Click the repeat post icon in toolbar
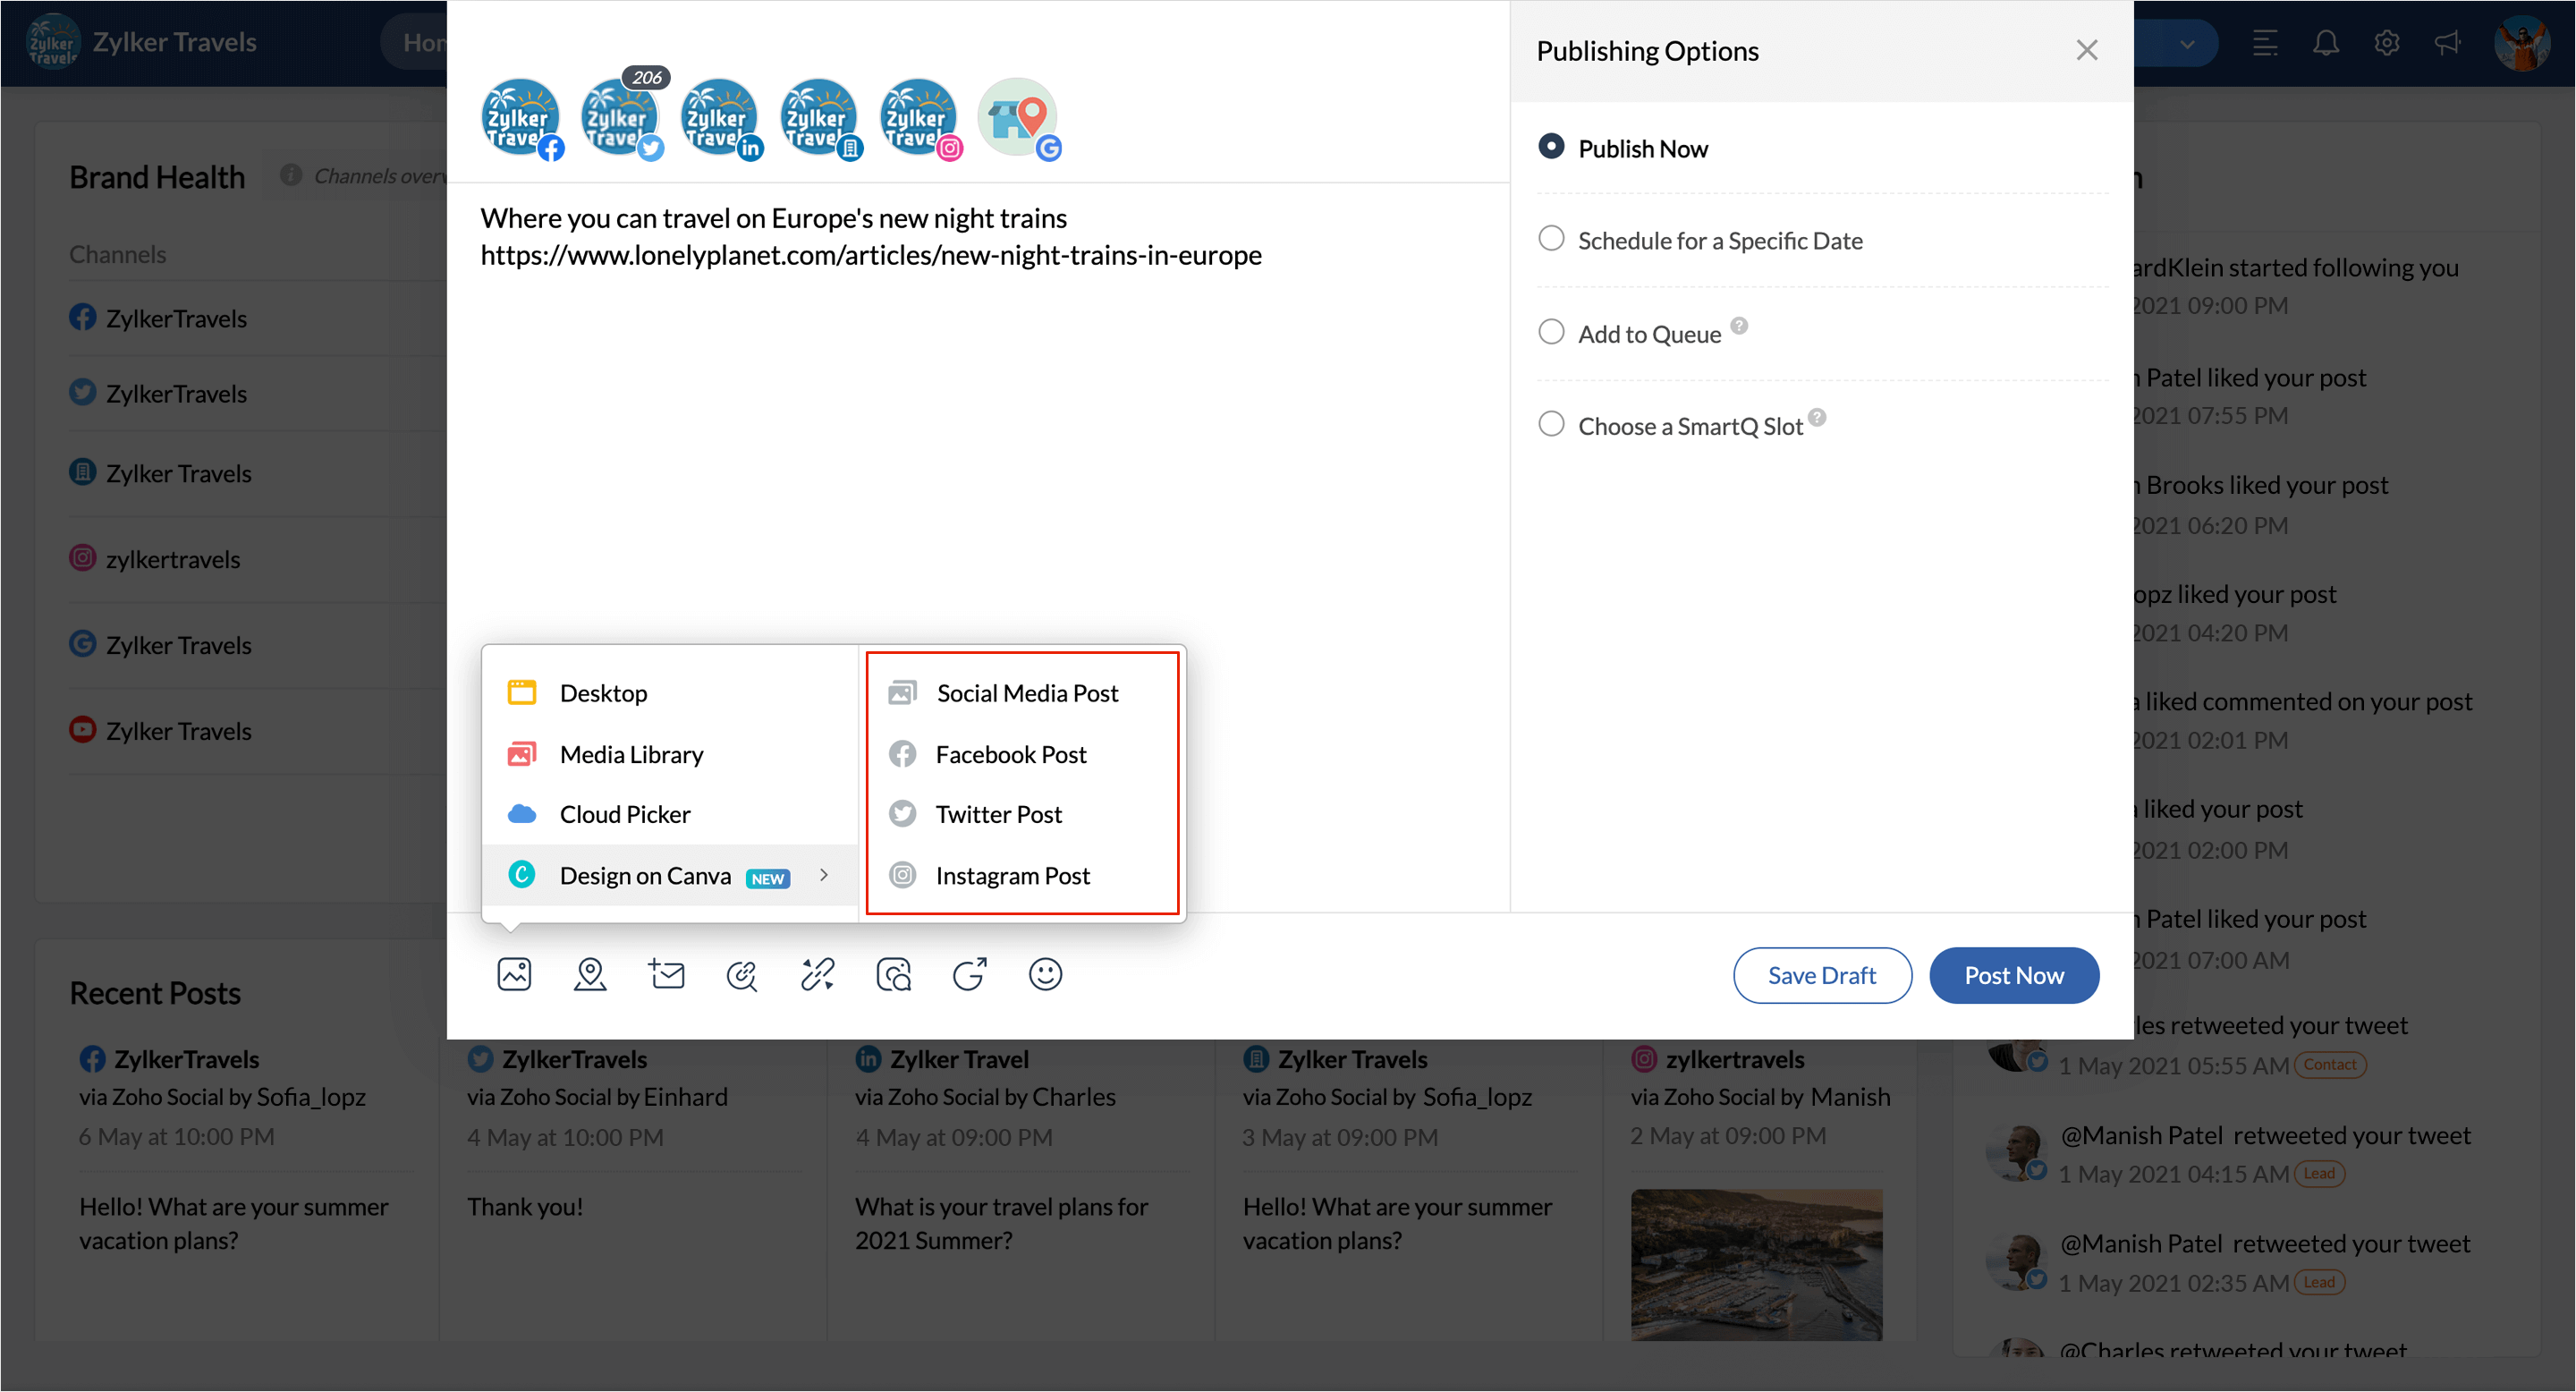This screenshot has width=2576, height=1392. click(969, 974)
